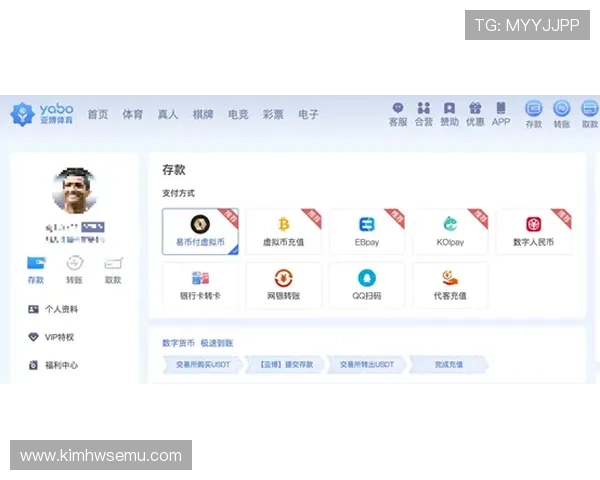Image resolution: width=600 pixels, height=480 pixels.
Task: Click the header 取款 round icon
Action: (590, 108)
